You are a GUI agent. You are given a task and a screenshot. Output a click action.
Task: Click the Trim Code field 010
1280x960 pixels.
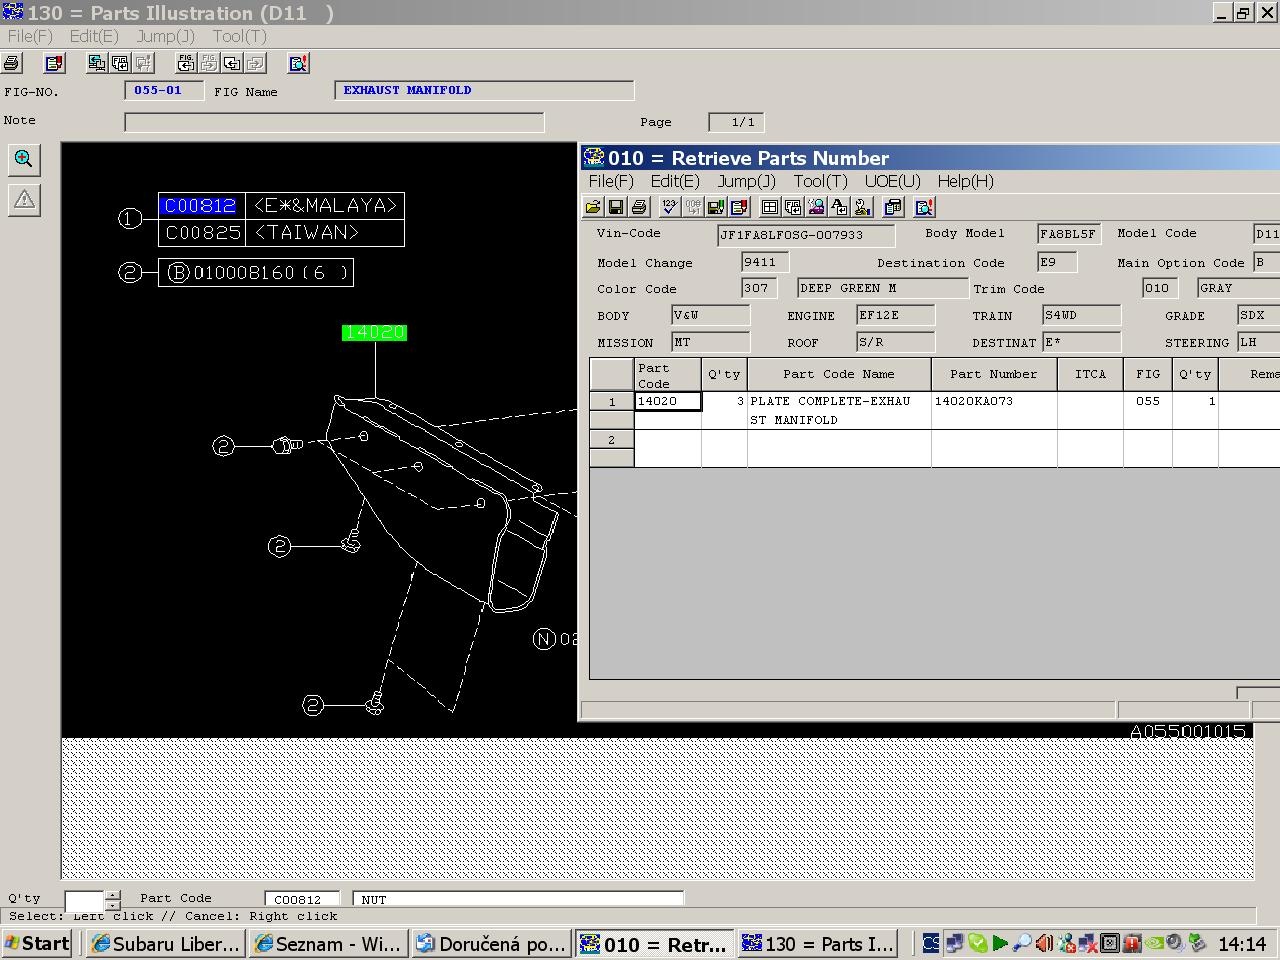click(x=1160, y=288)
